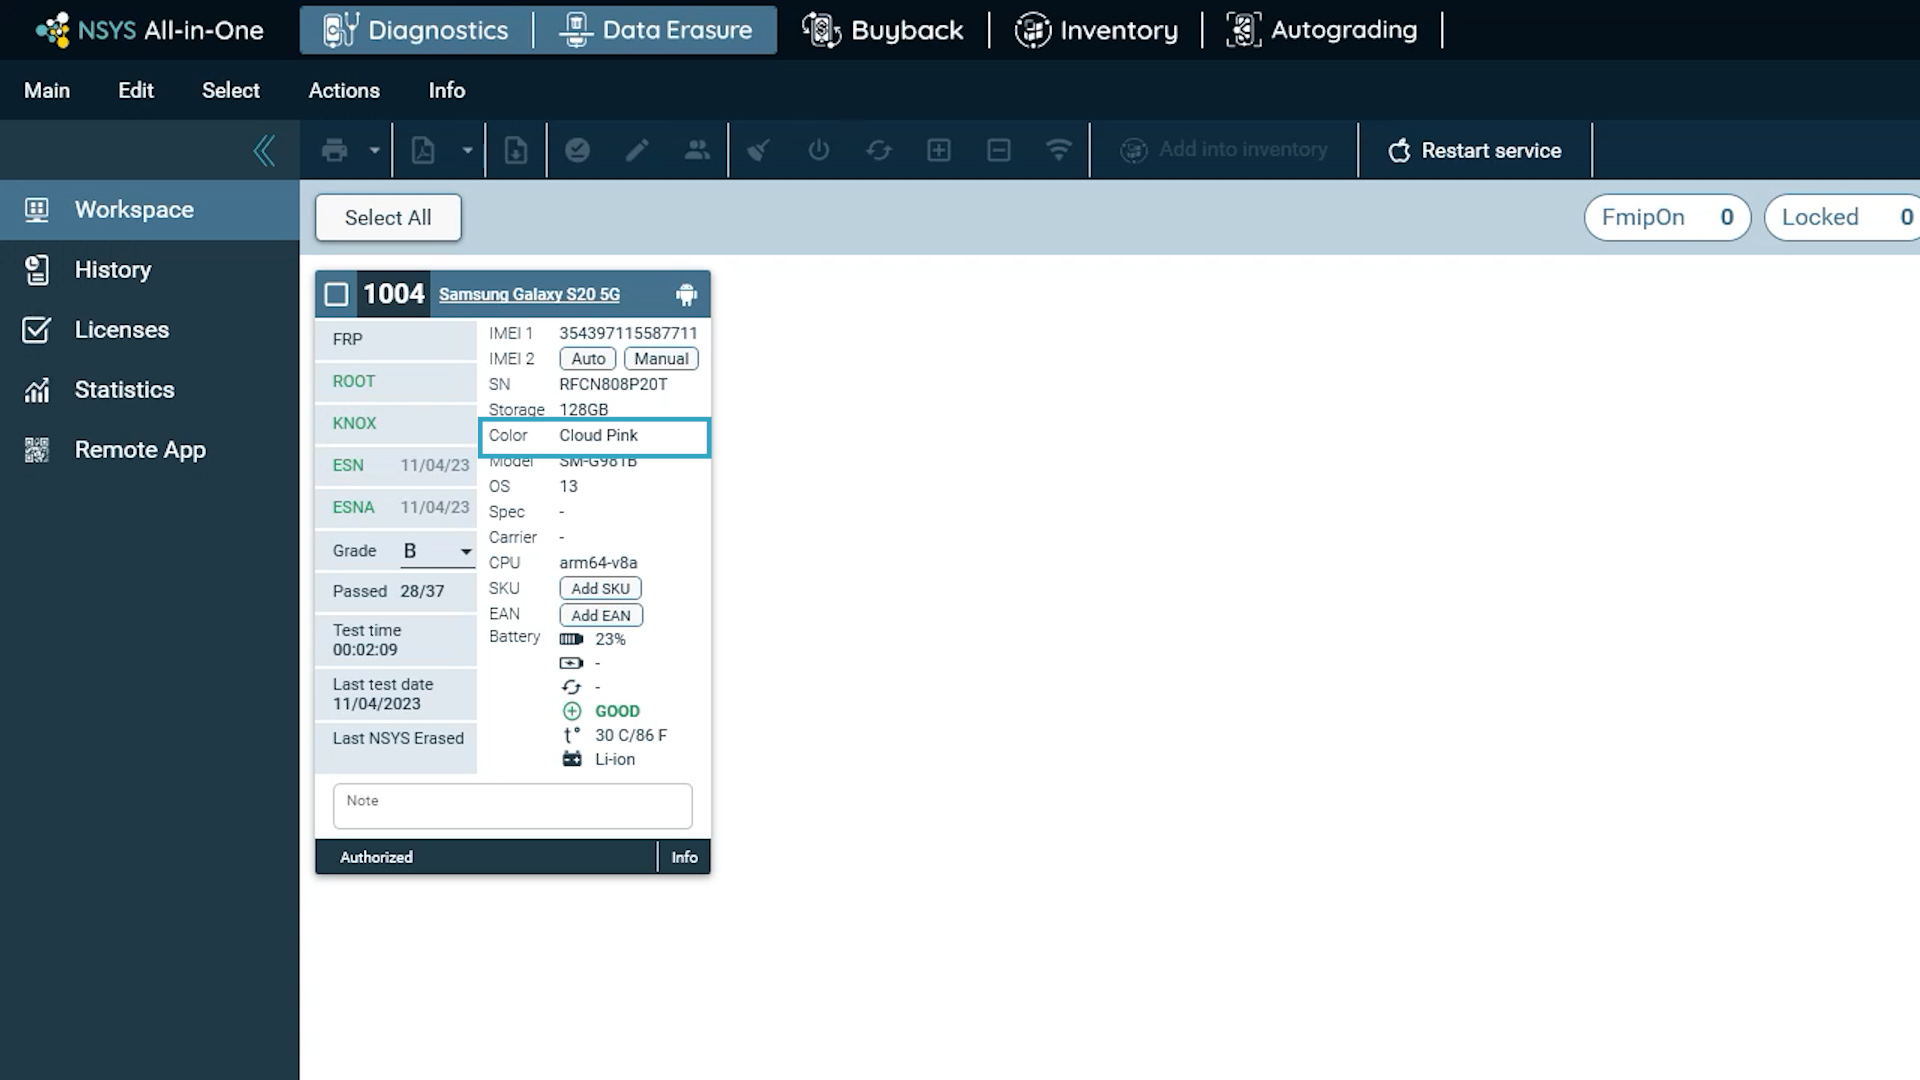This screenshot has width=1920, height=1080.
Task: Open the Main menu
Action: coord(47,90)
